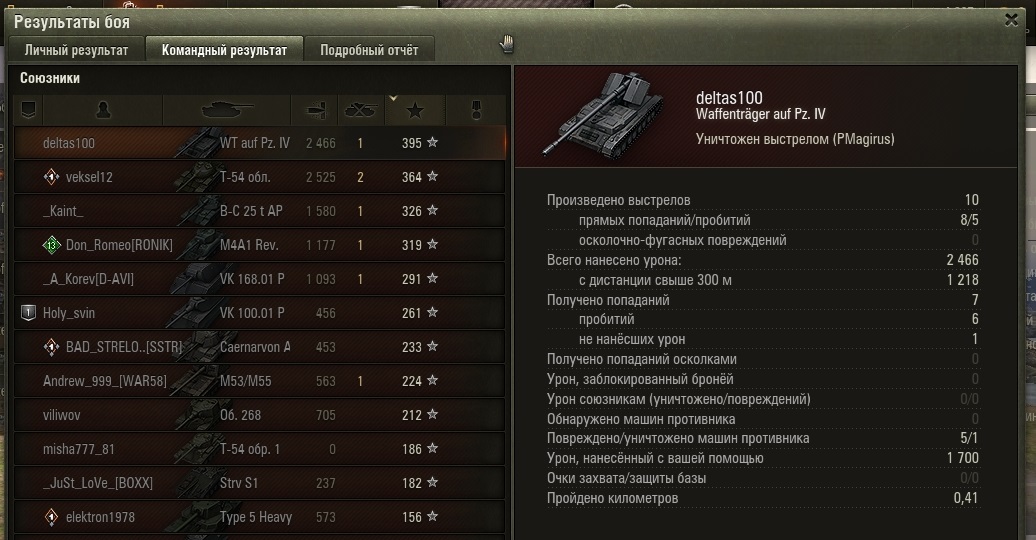Select the Командный результат tab

(224, 50)
